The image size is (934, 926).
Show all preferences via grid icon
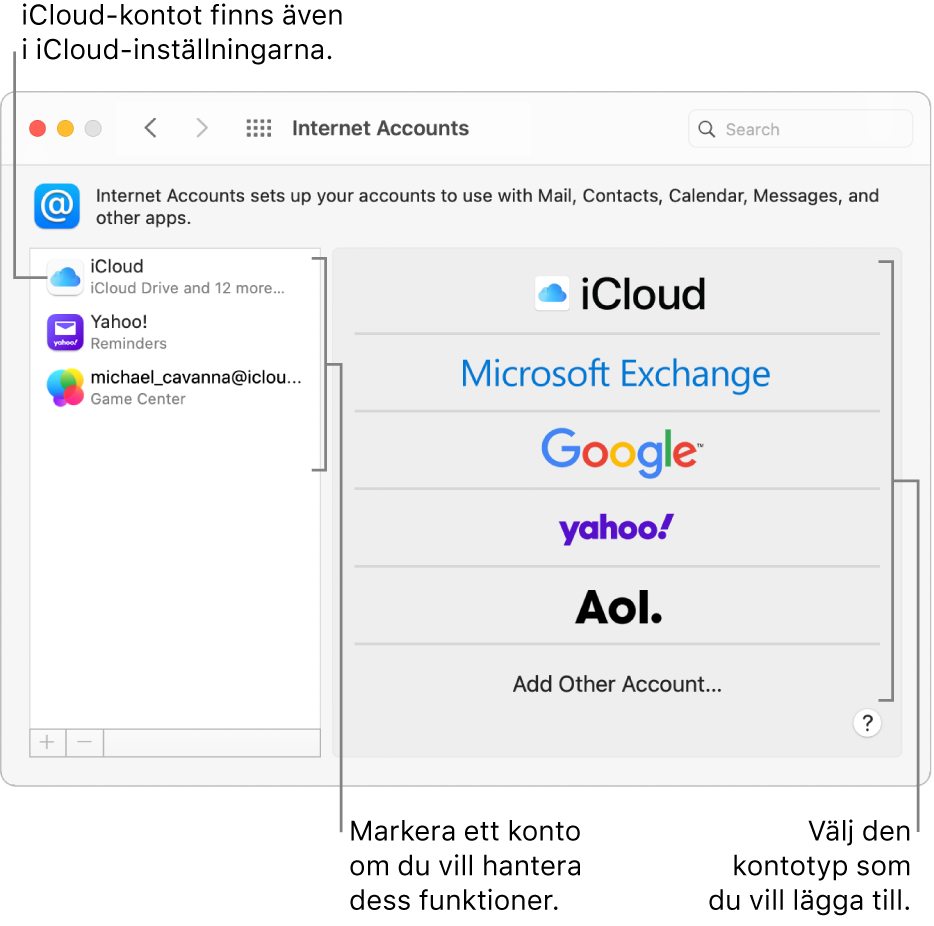259,128
